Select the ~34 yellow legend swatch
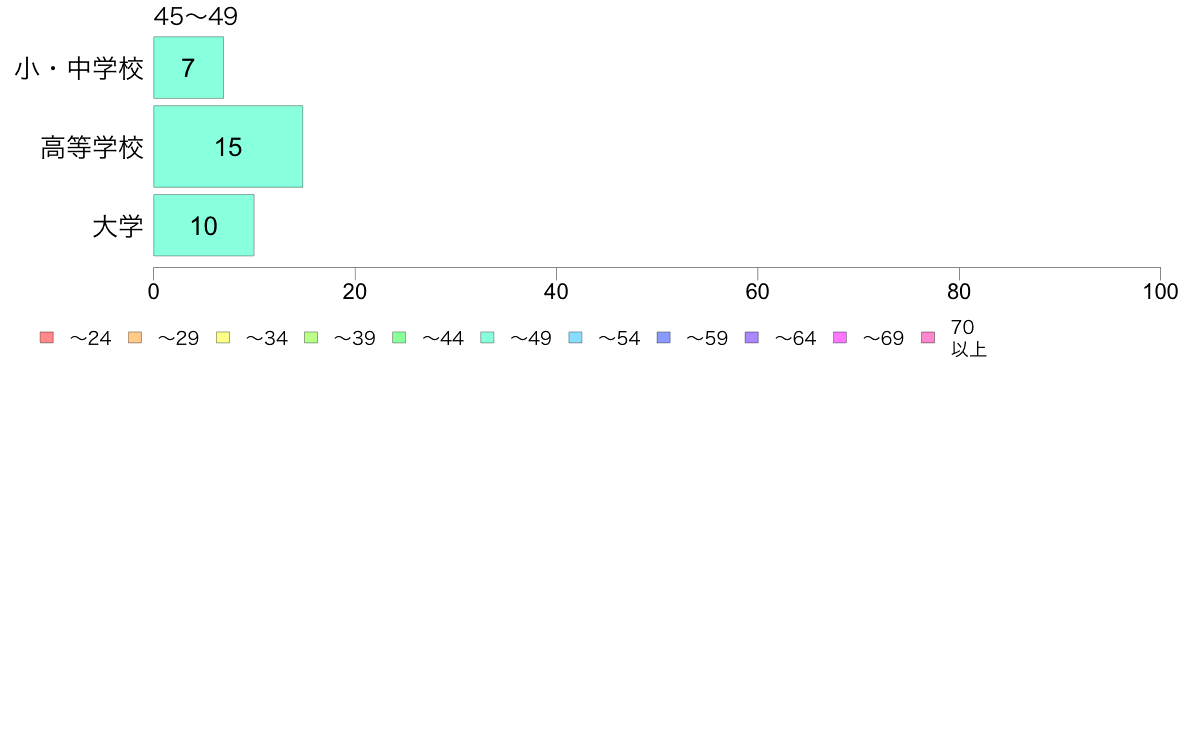 pyautogui.click(x=223, y=338)
